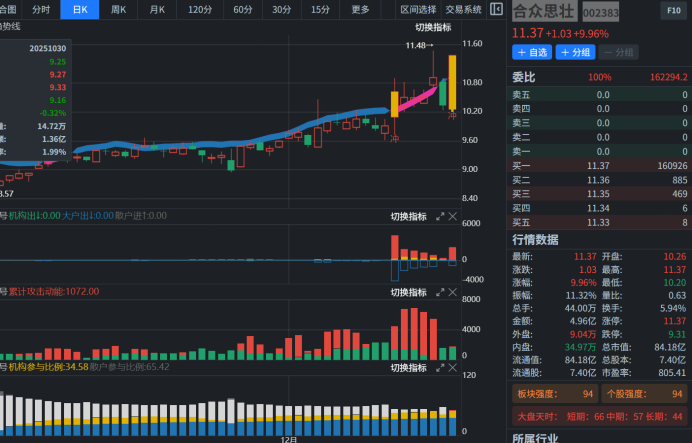Select the 周K weekly chart tab
Image resolution: width=692 pixels, height=443 pixels.
(119, 9)
